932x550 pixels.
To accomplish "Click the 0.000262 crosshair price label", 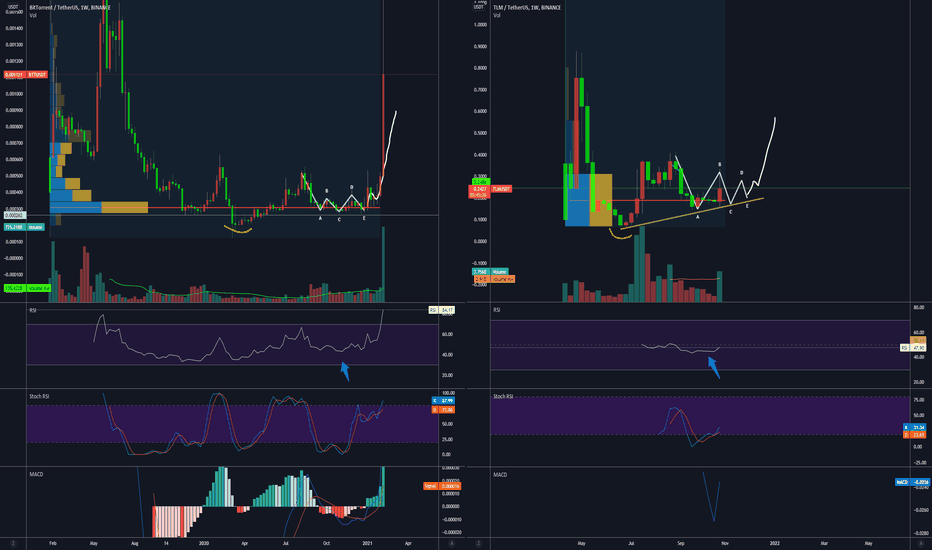I will point(14,215).
